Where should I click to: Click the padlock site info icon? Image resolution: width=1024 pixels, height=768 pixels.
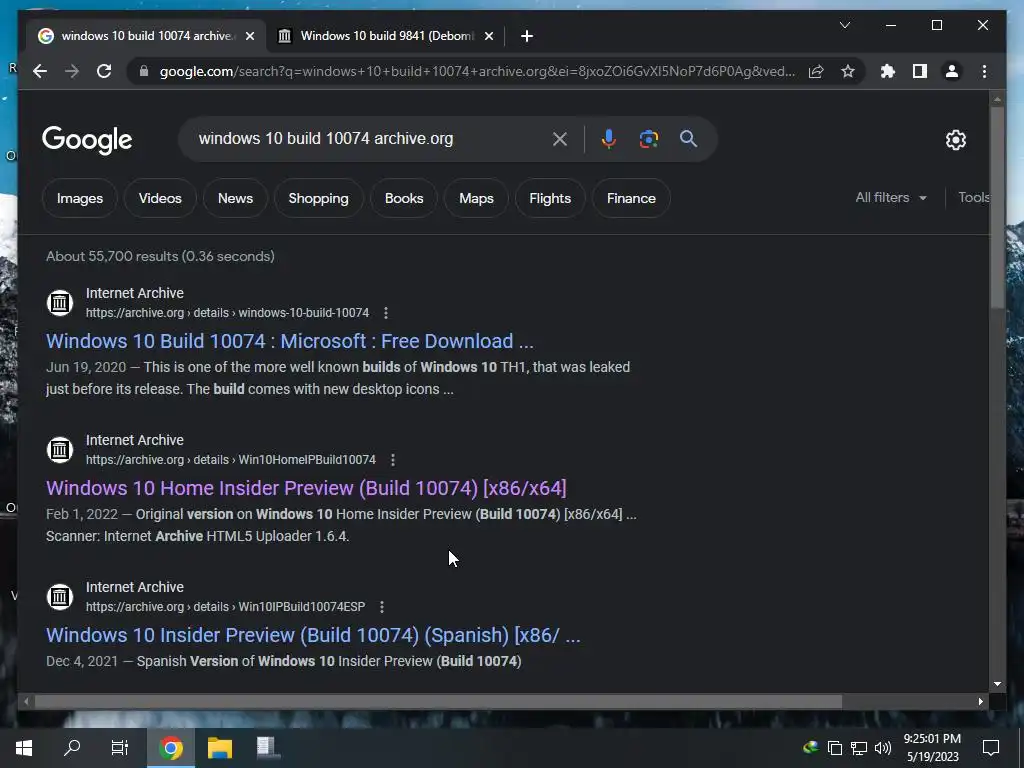tap(144, 71)
